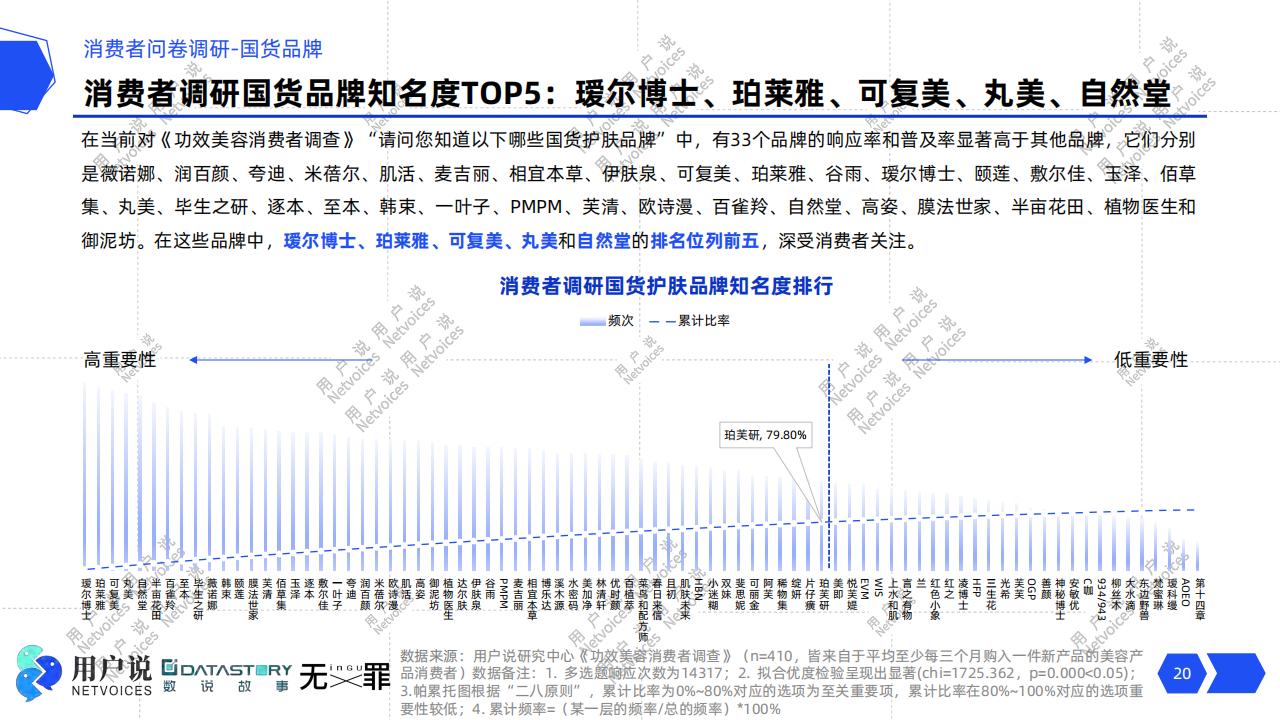1280x720 pixels.
Task: Click the 半亩花田 axis label
Action: point(156,600)
